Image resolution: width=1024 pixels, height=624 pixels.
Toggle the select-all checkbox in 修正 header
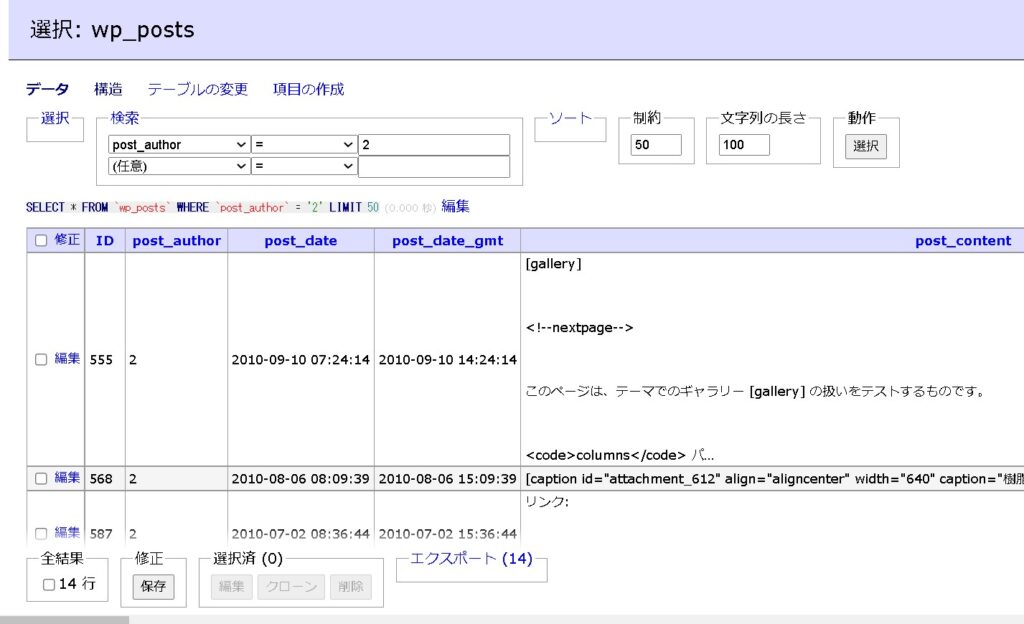click(41, 240)
